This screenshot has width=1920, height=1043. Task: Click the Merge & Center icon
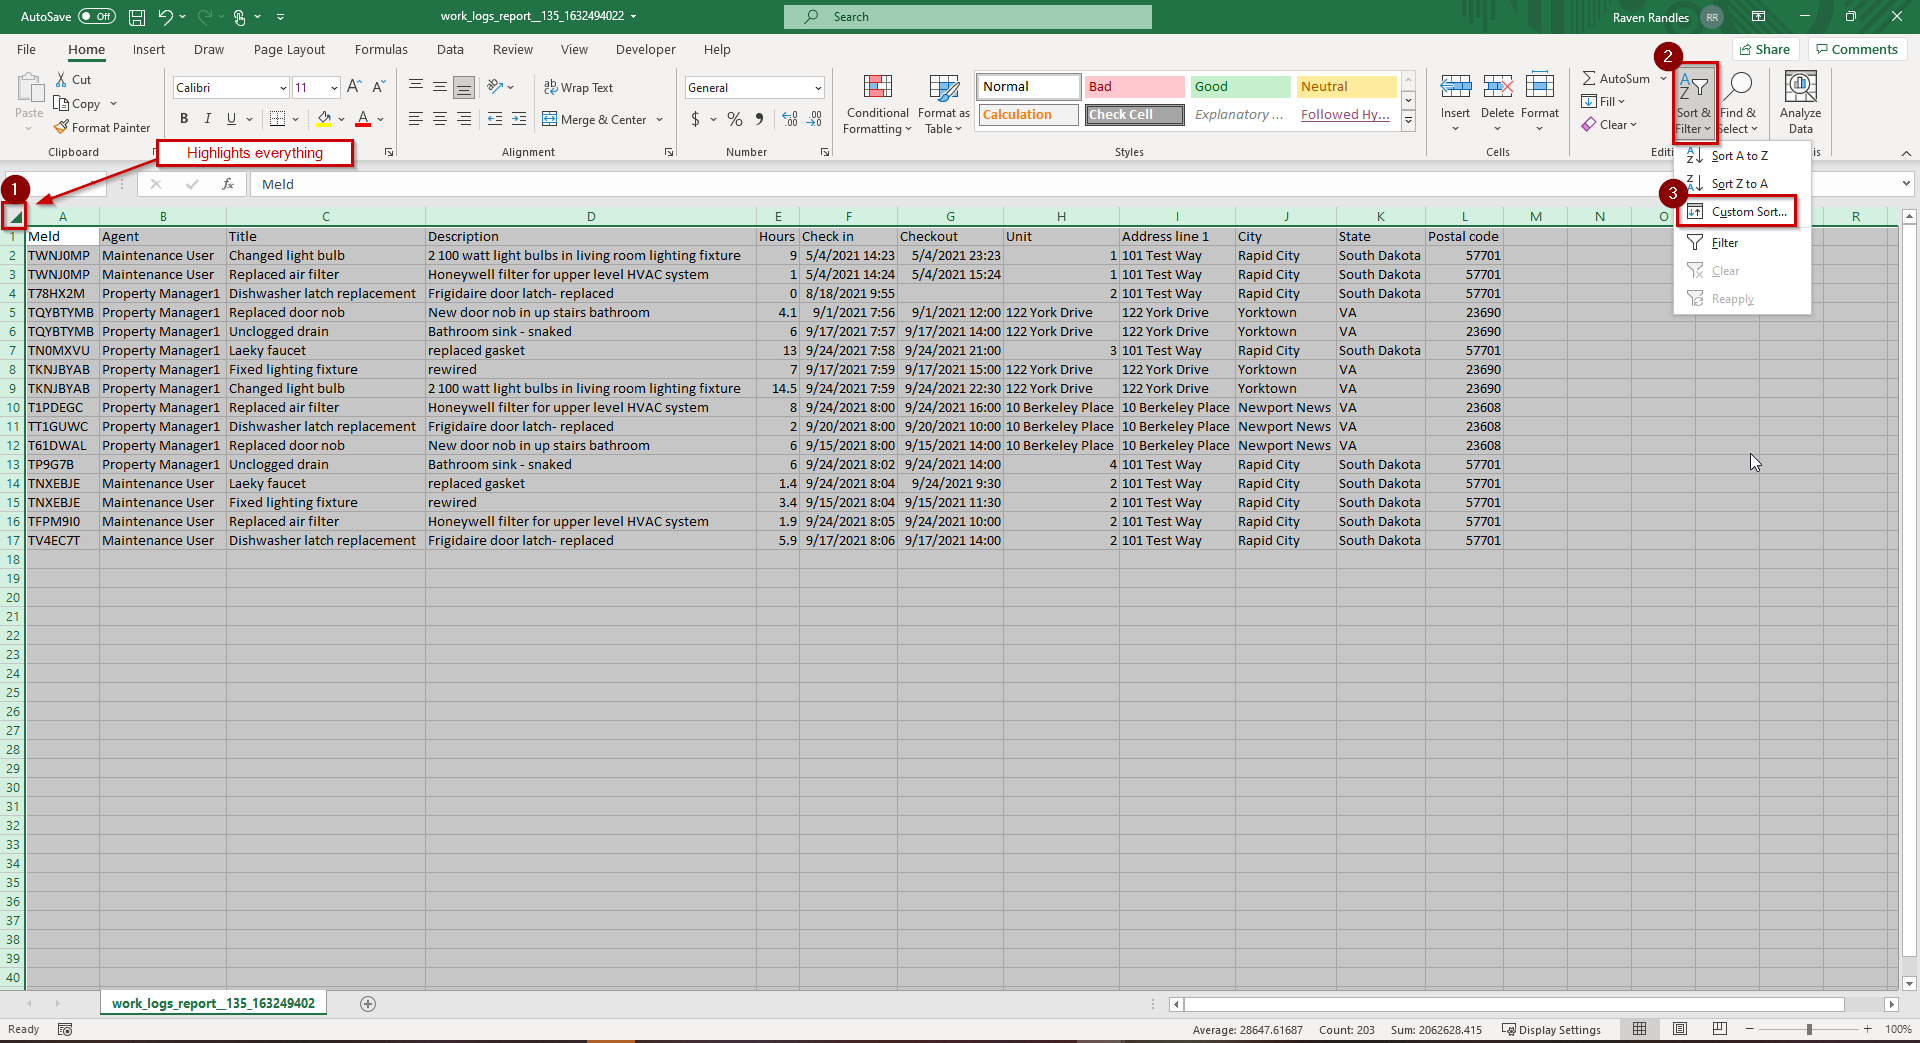550,119
